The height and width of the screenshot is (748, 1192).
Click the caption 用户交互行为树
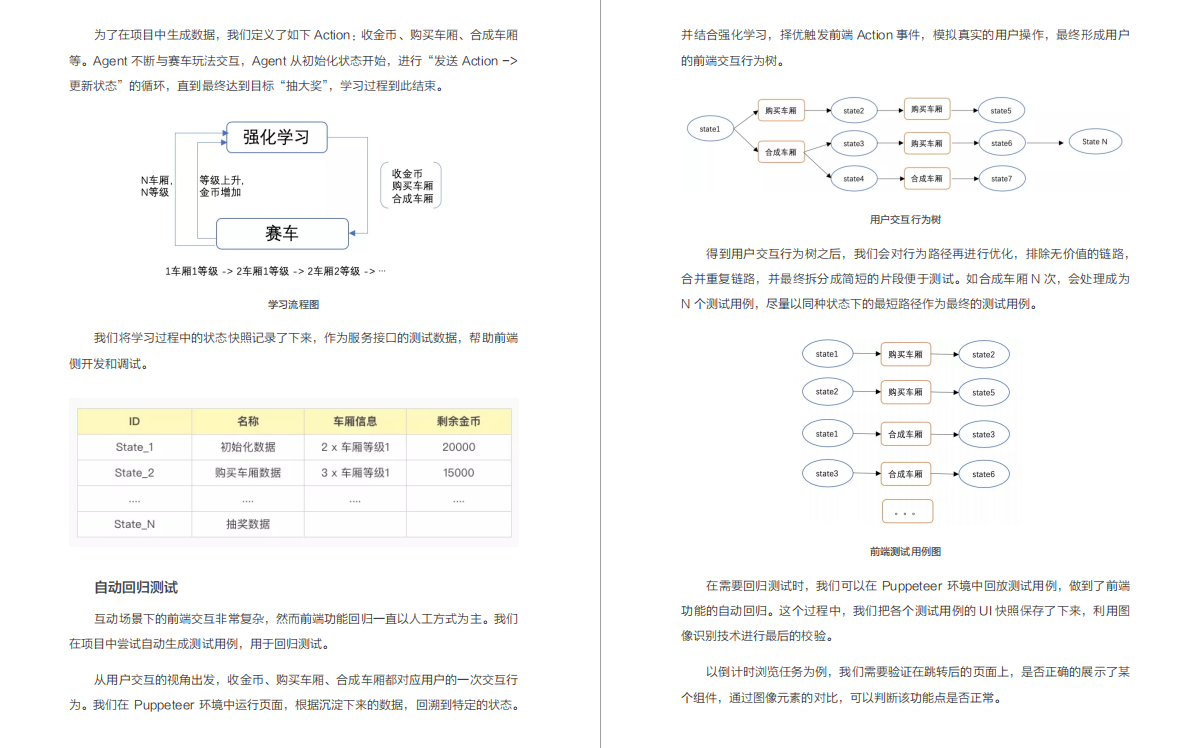(x=905, y=219)
